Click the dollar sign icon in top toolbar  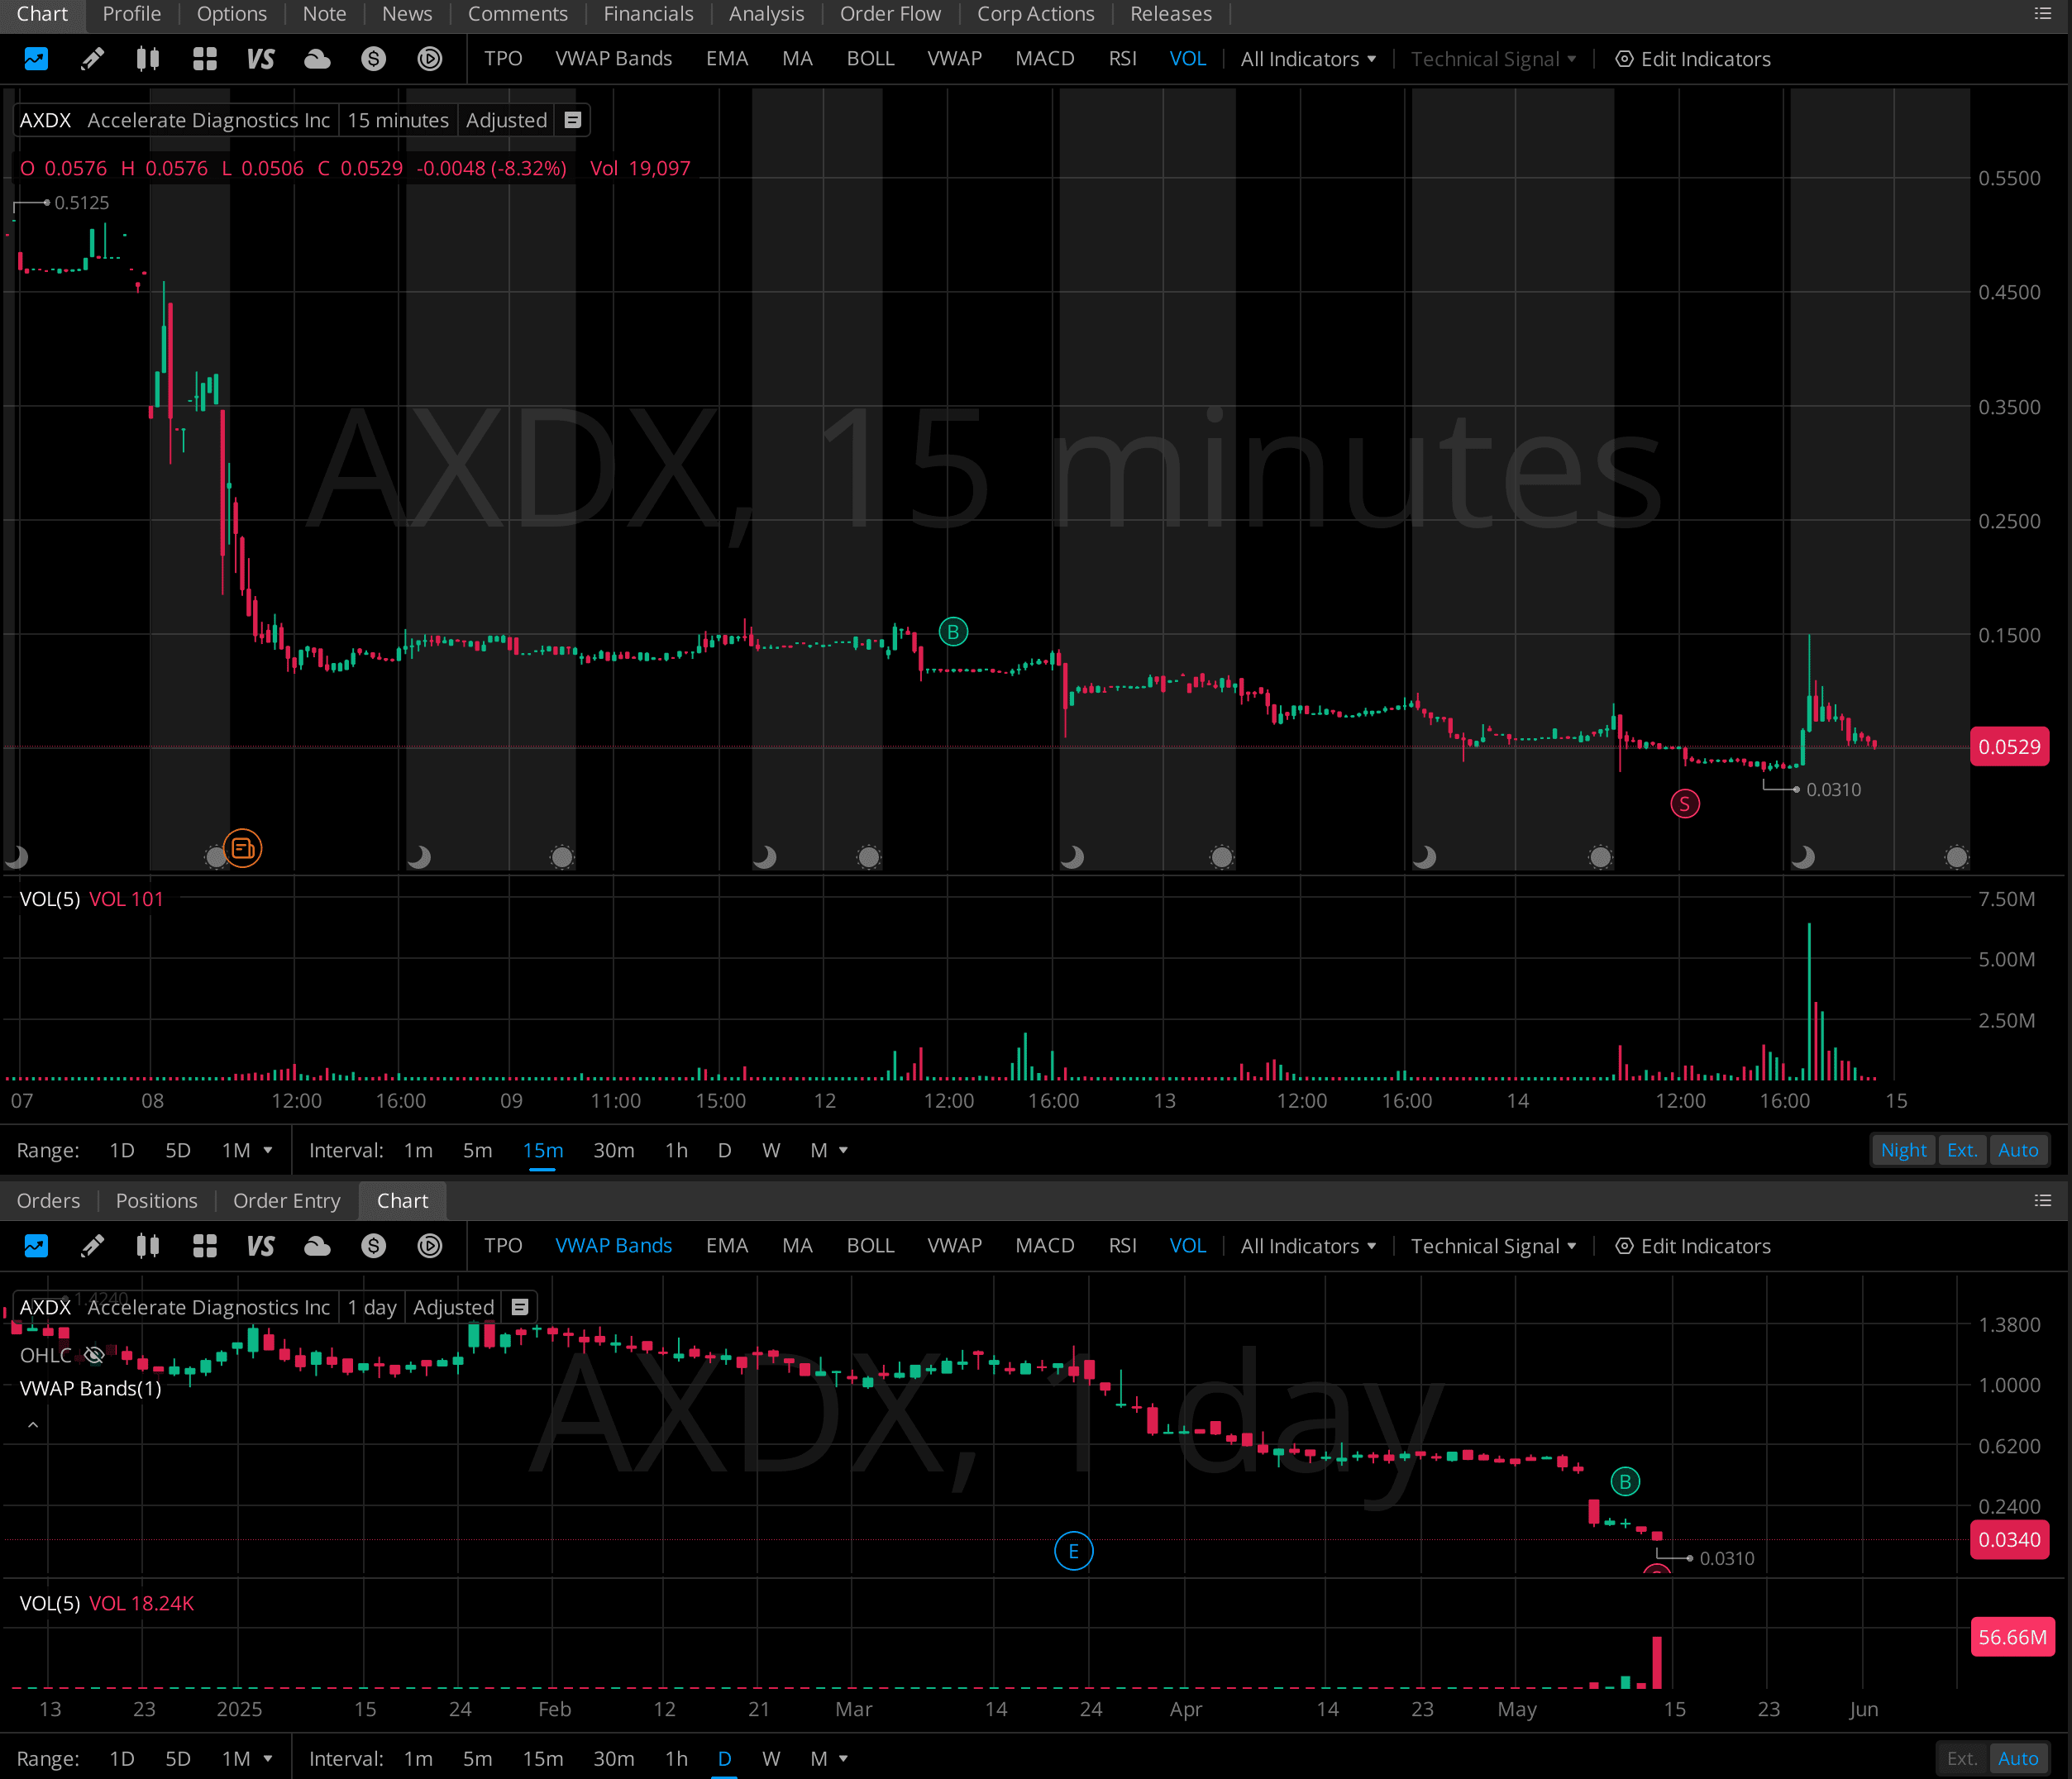(373, 59)
